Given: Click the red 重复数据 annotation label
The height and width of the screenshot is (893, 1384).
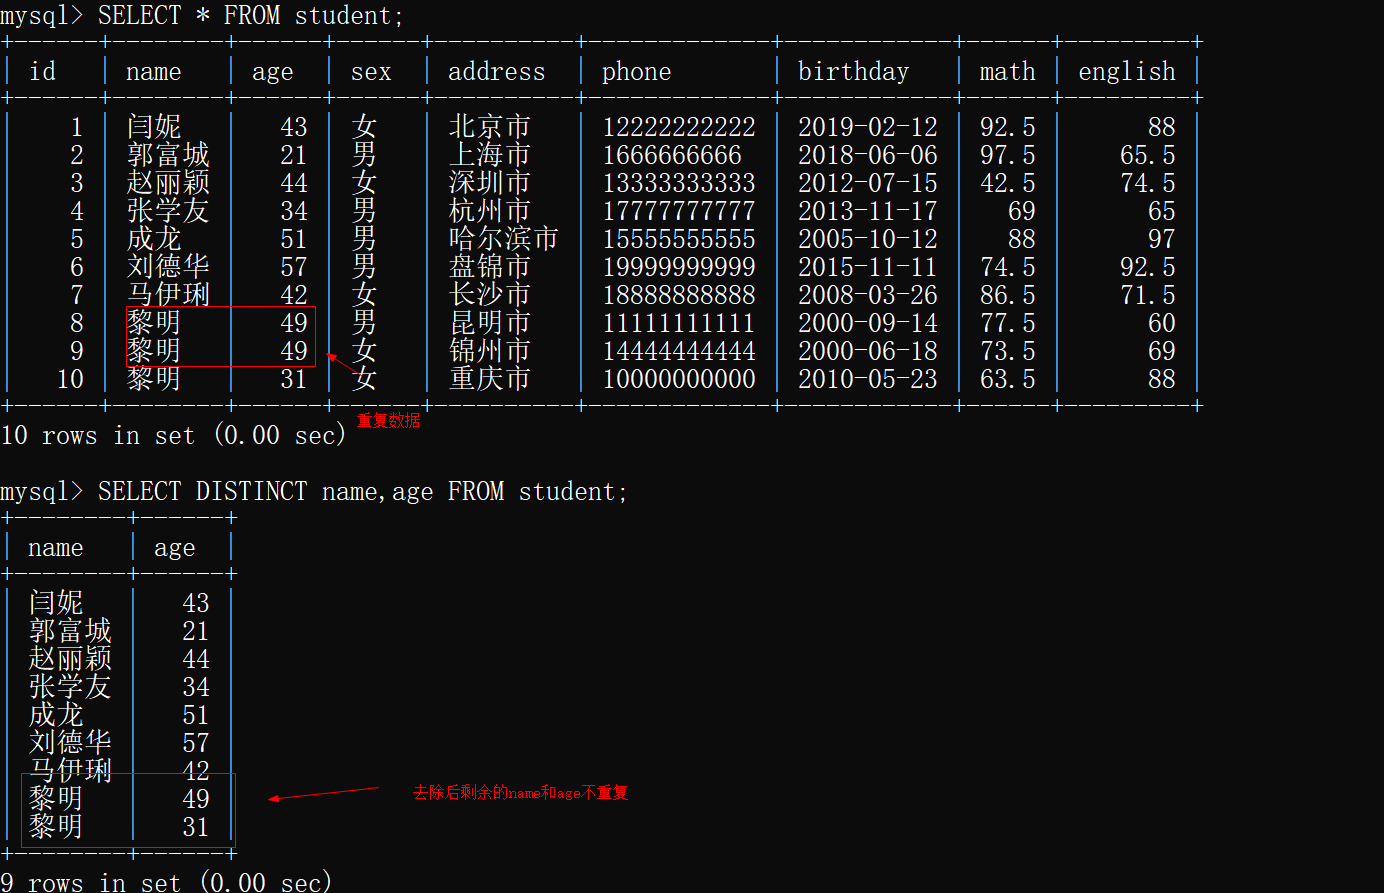Looking at the screenshot, I should pos(389,421).
